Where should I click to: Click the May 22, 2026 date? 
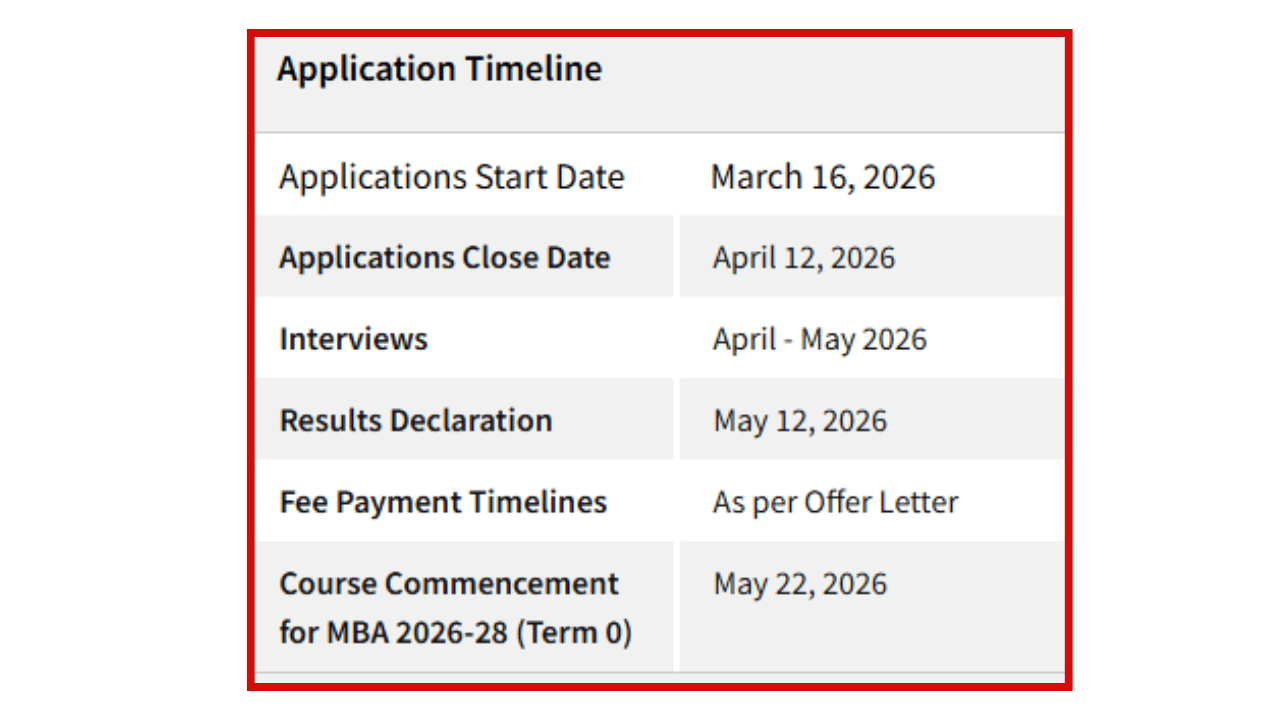click(799, 584)
